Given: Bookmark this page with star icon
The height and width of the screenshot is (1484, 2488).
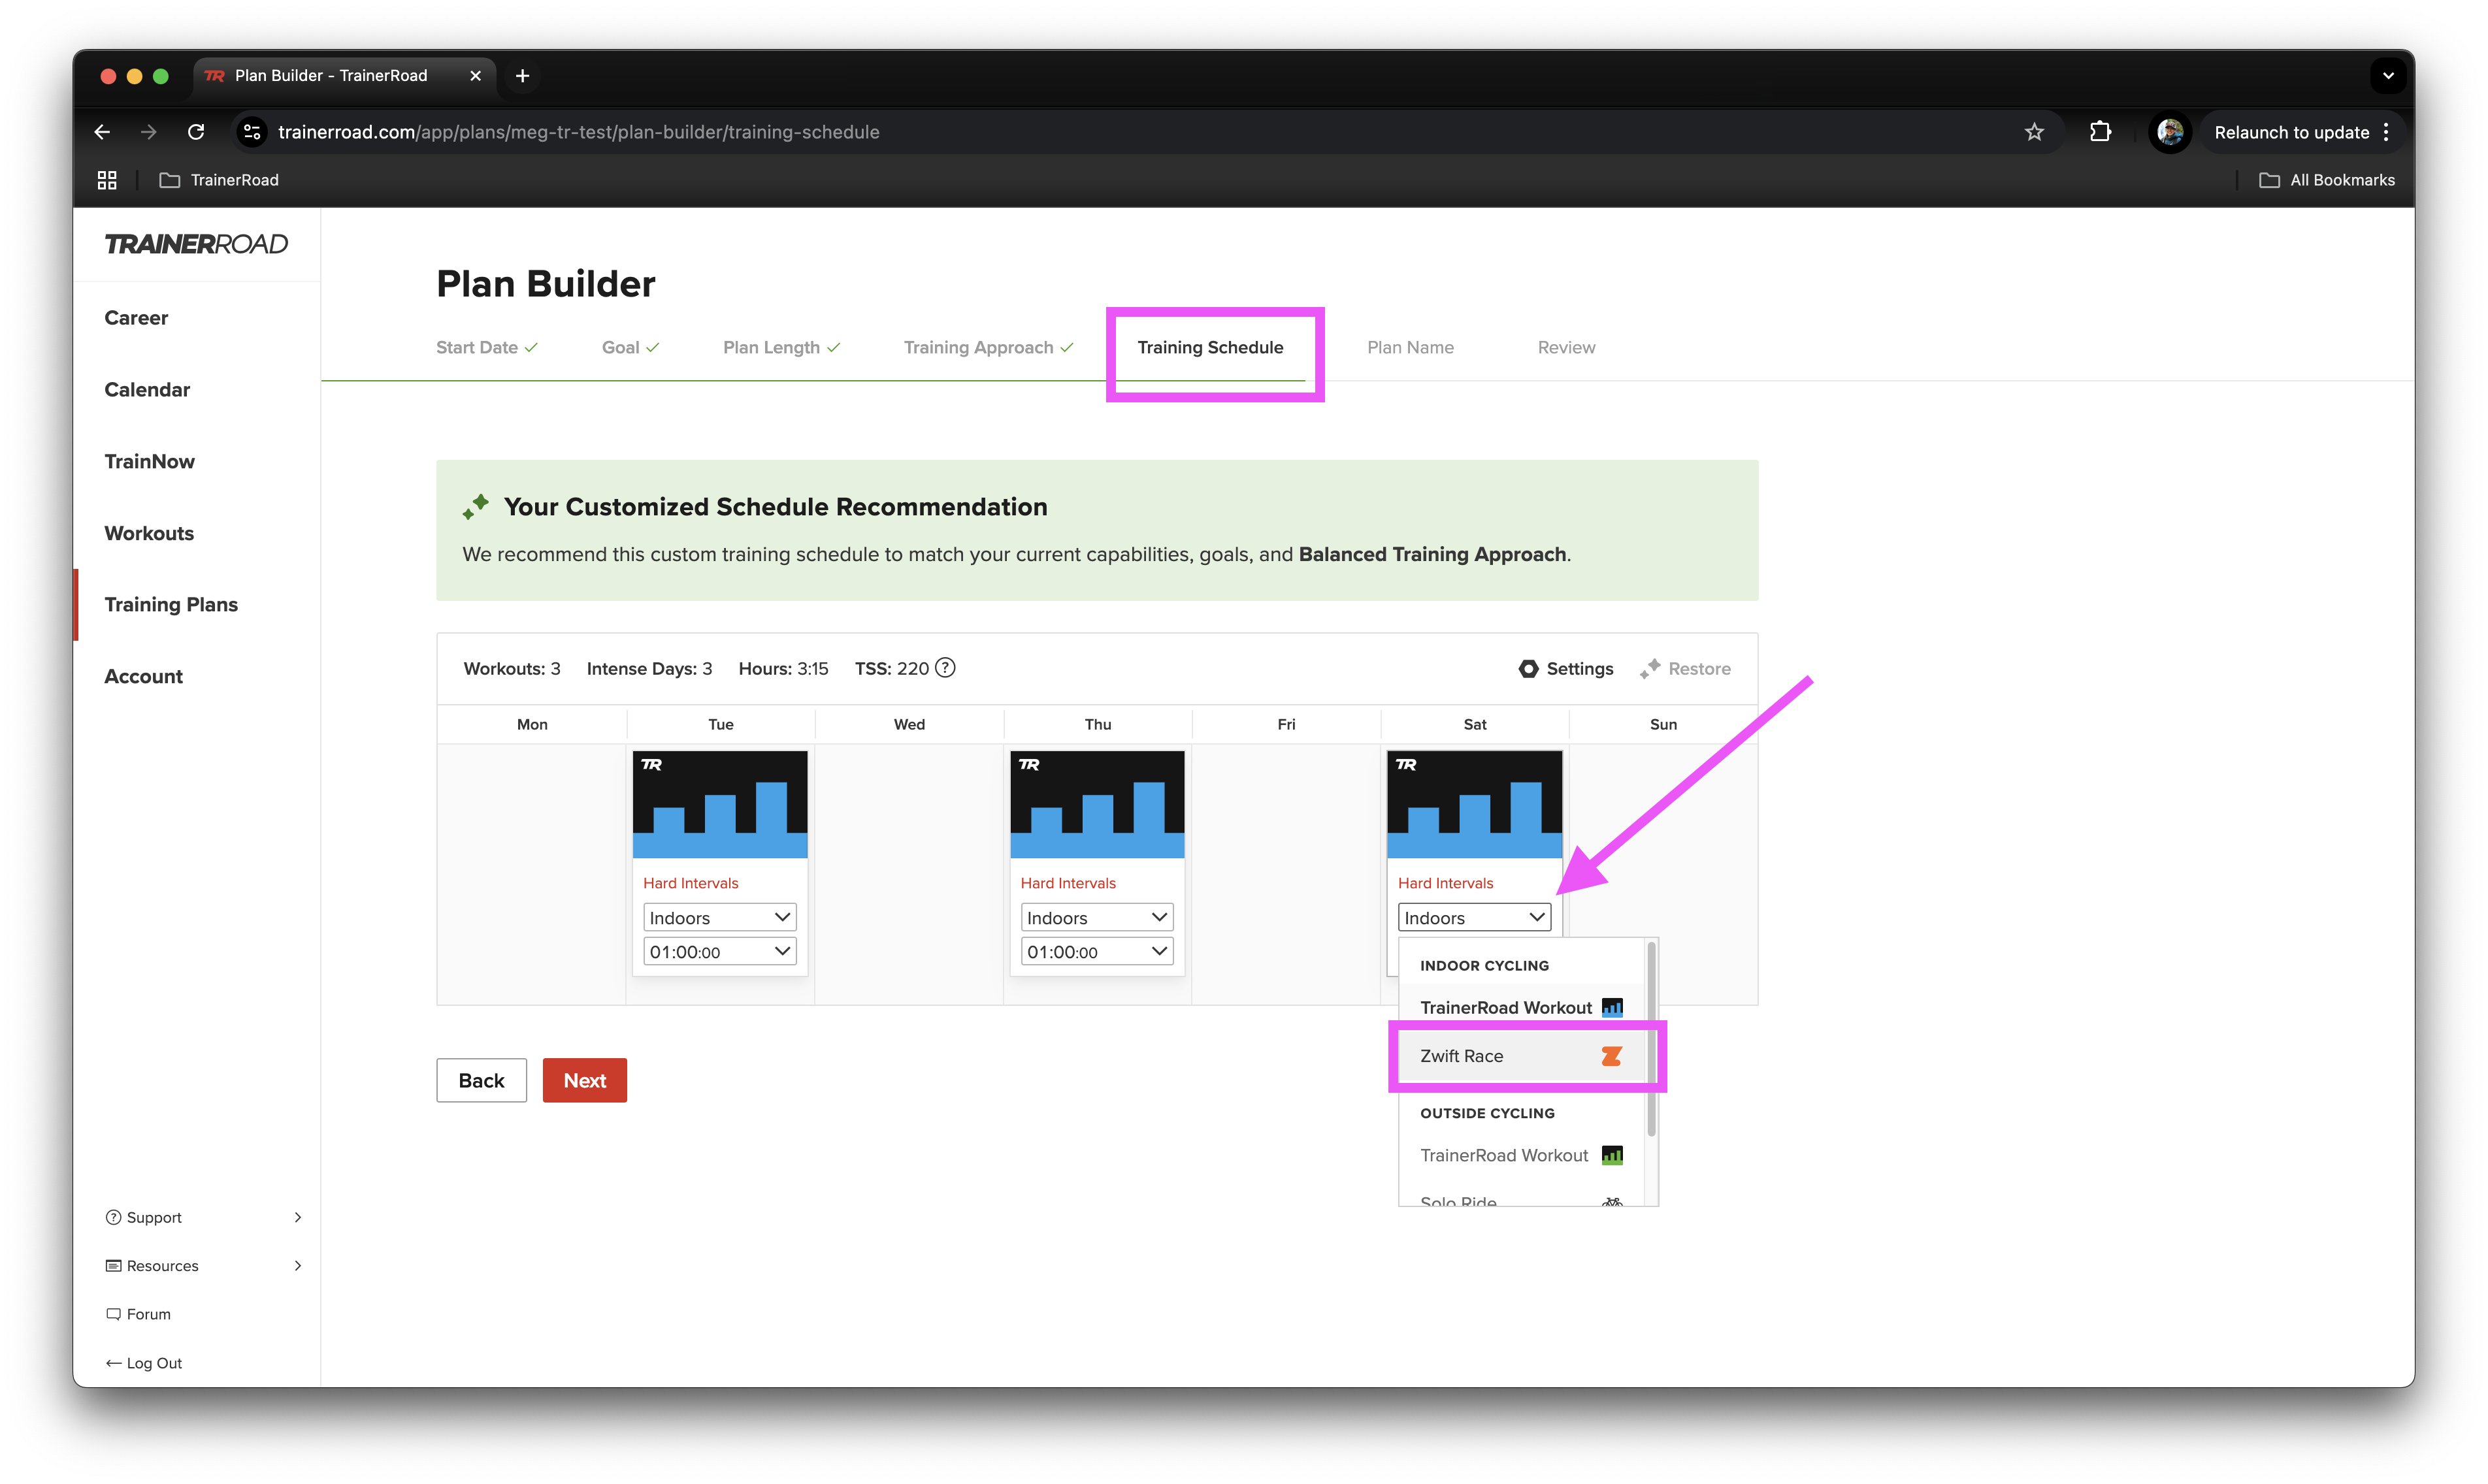Looking at the screenshot, I should click(2034, 132).
